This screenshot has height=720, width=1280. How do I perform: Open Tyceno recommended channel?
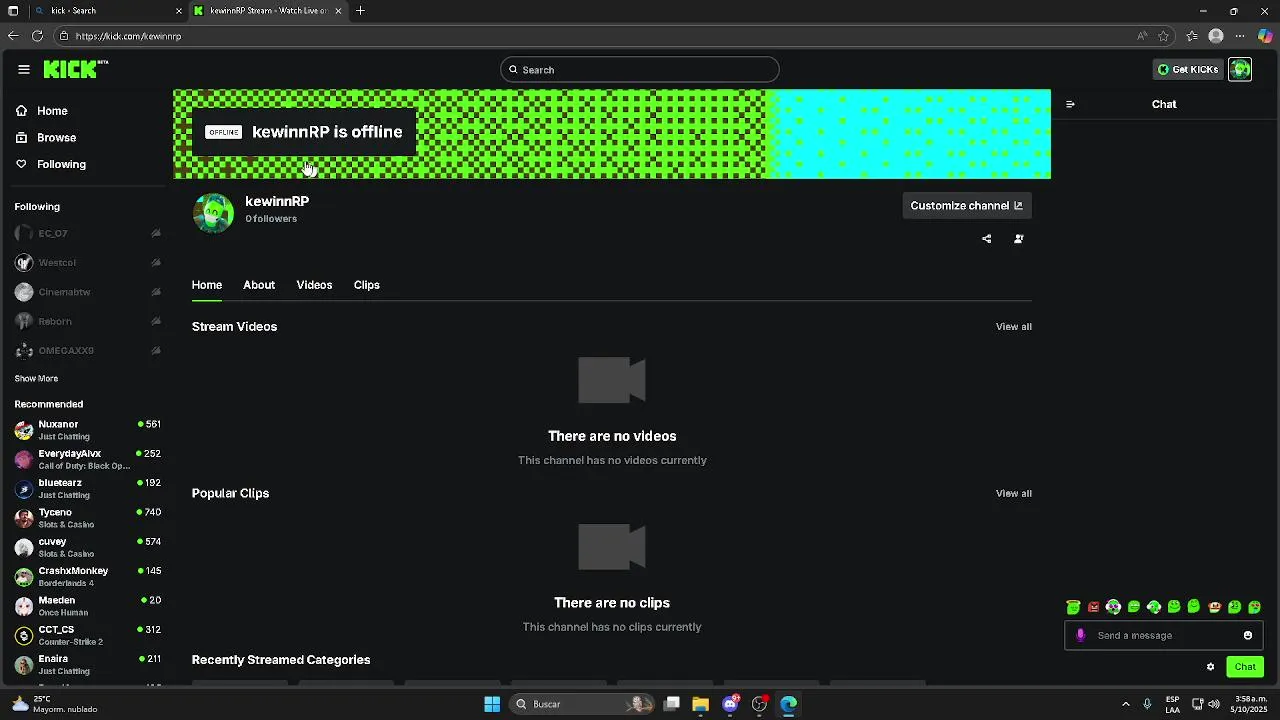(88, 518)
